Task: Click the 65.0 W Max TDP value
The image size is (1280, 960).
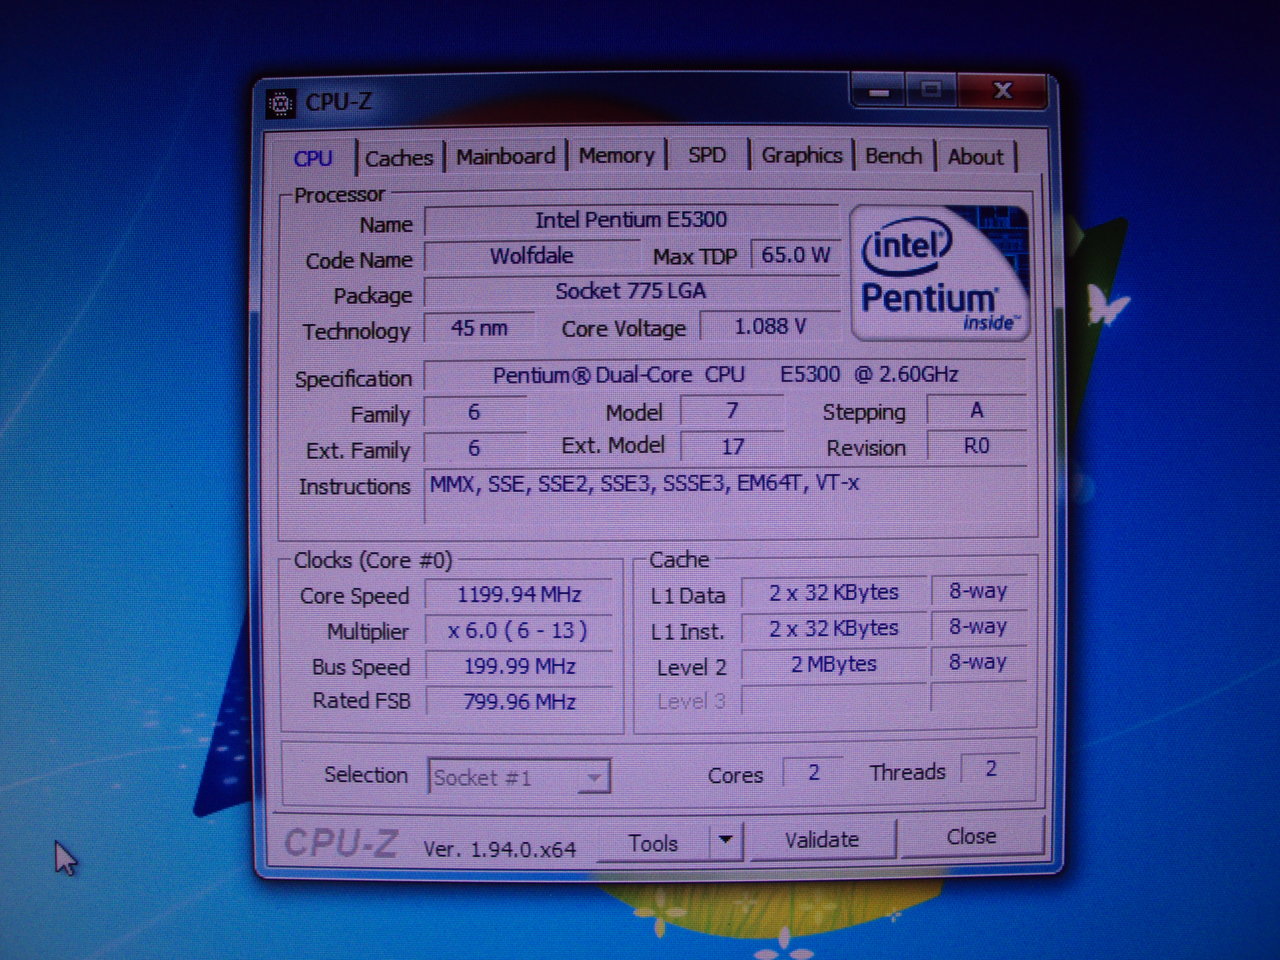Action: [795, 255]
